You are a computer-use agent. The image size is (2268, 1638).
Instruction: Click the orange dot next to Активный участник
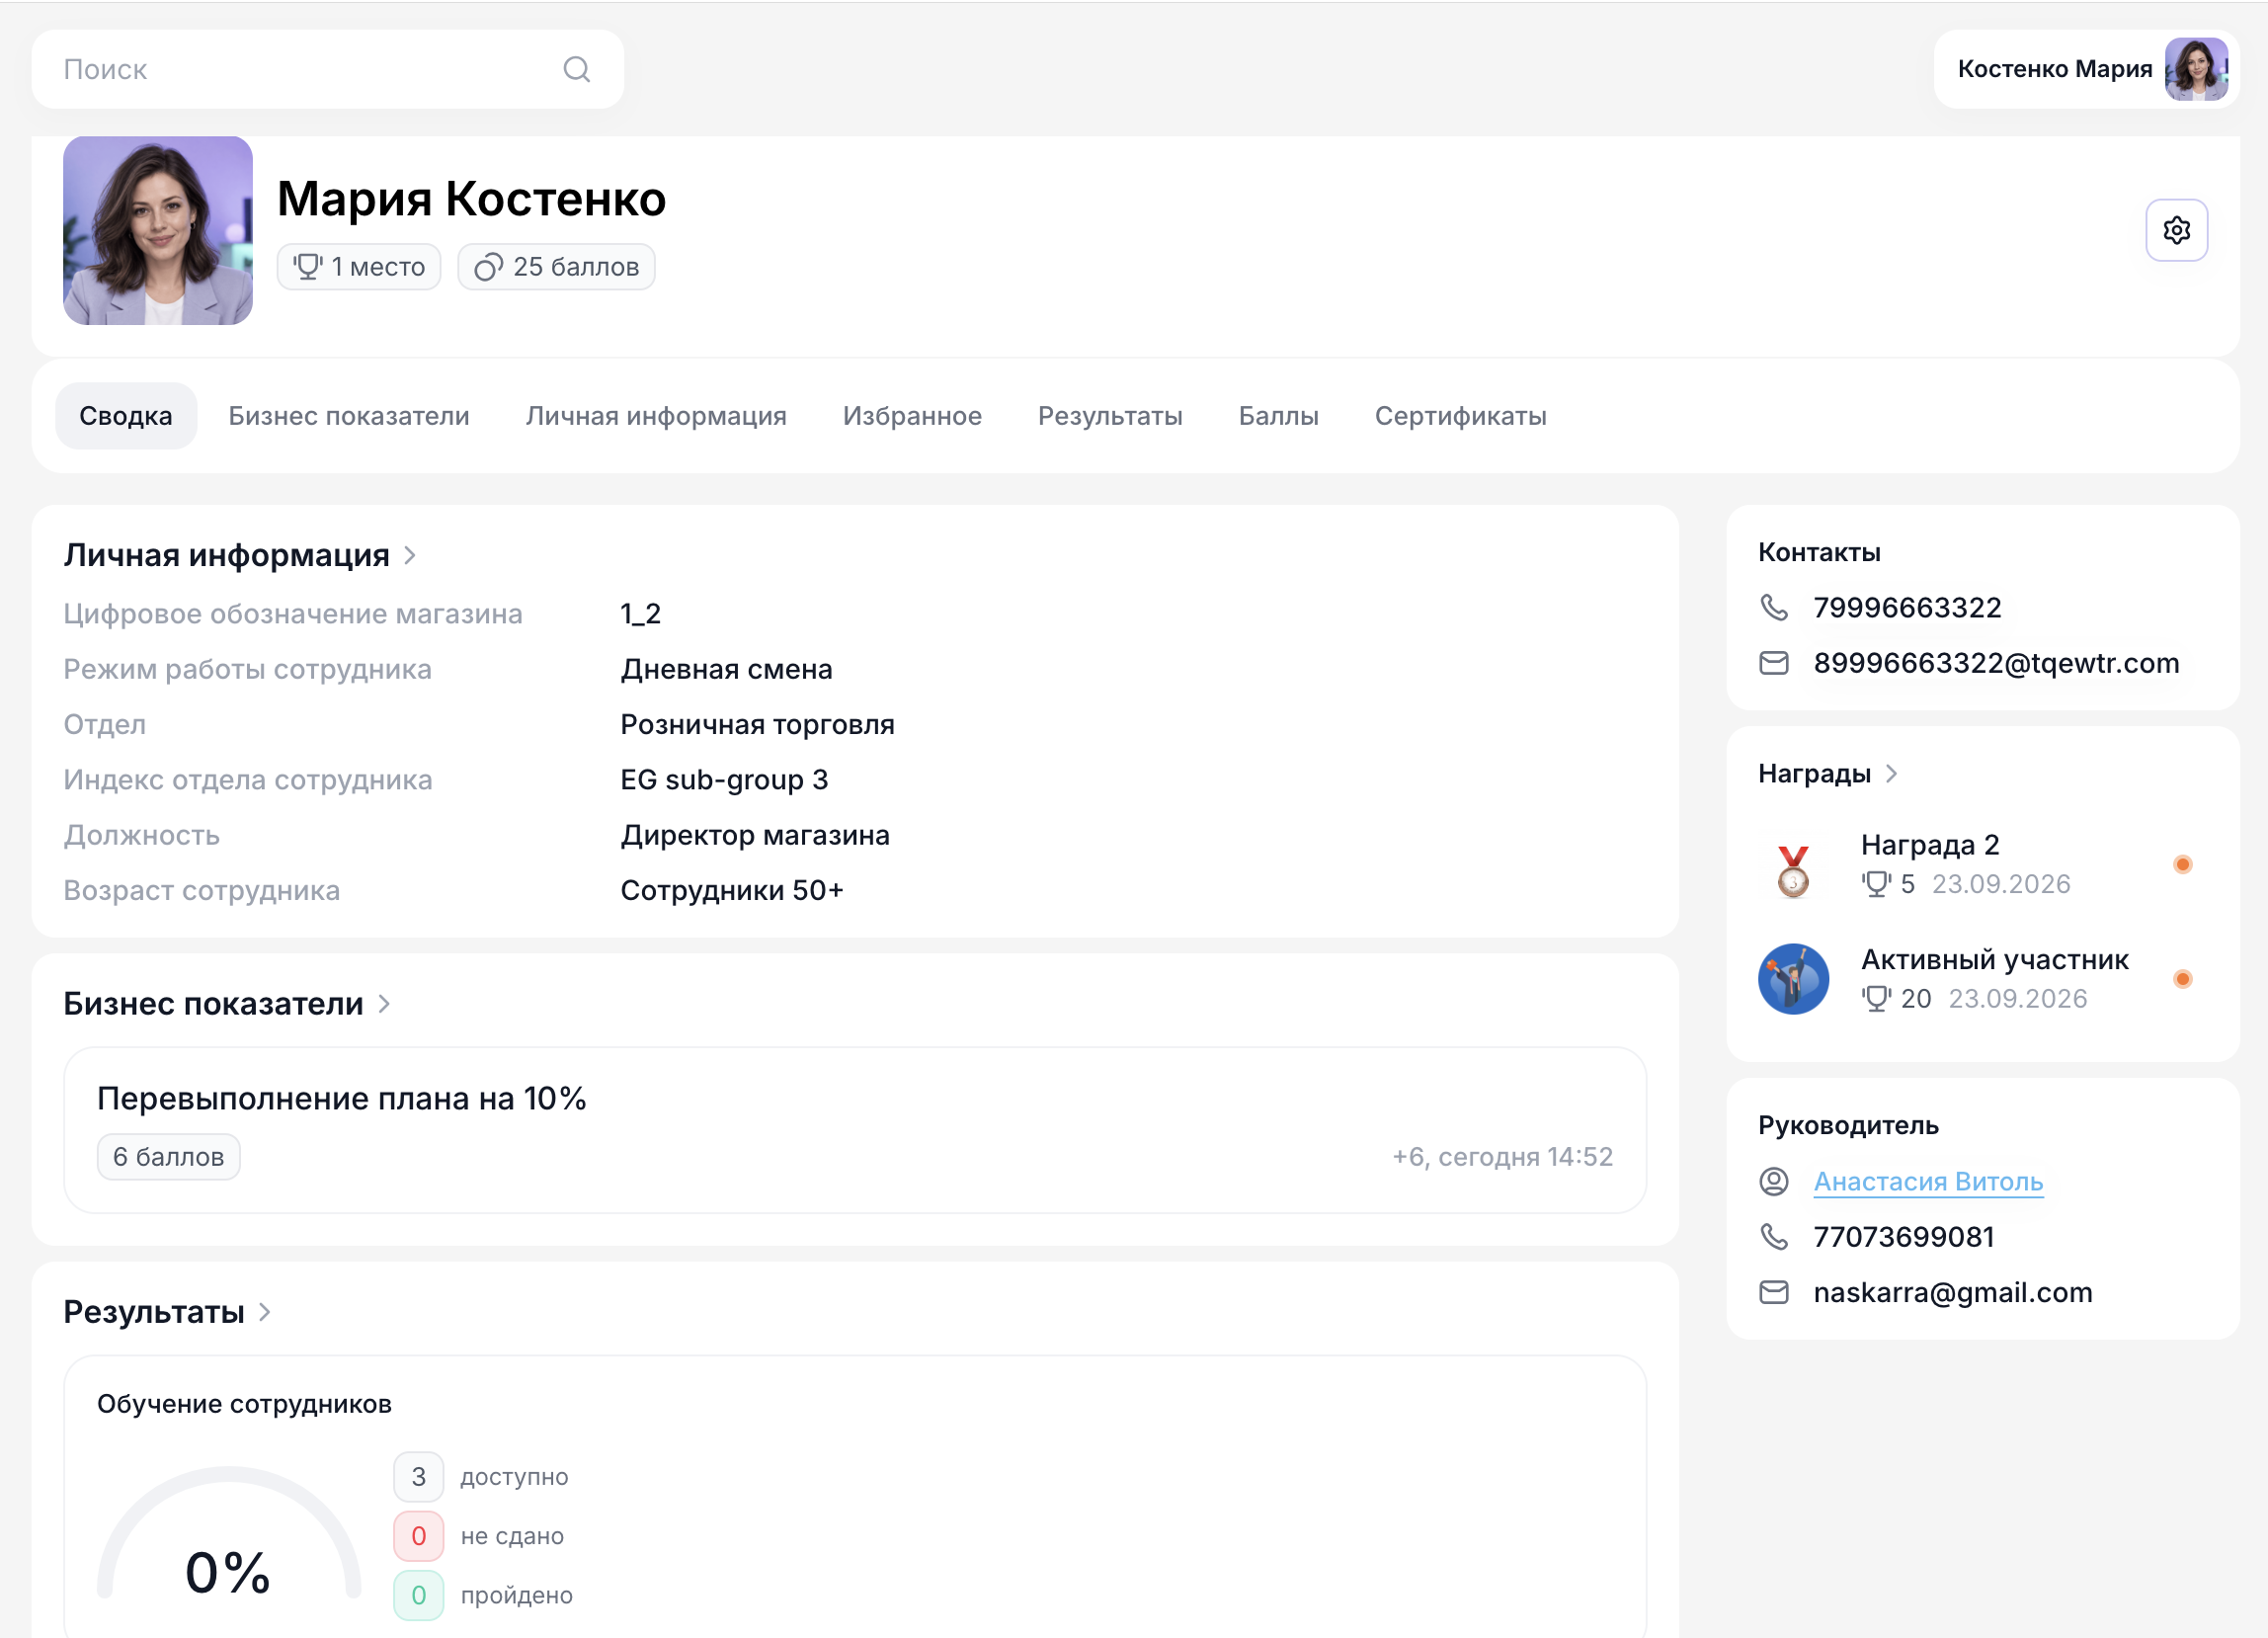click(2182, 978)
